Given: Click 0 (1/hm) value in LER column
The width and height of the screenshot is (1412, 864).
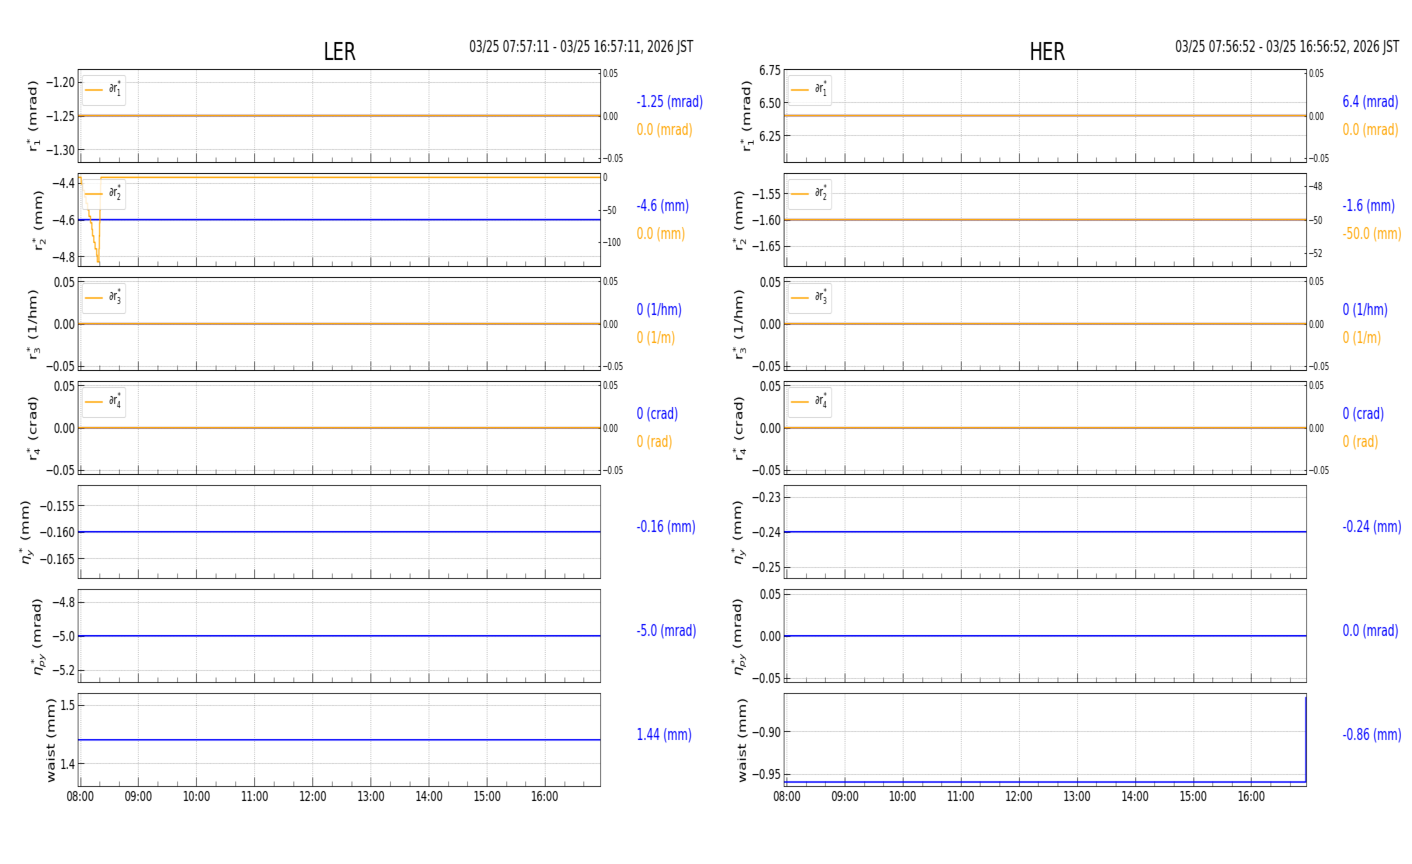Looking at the screenshot, I should coord(662,310).
